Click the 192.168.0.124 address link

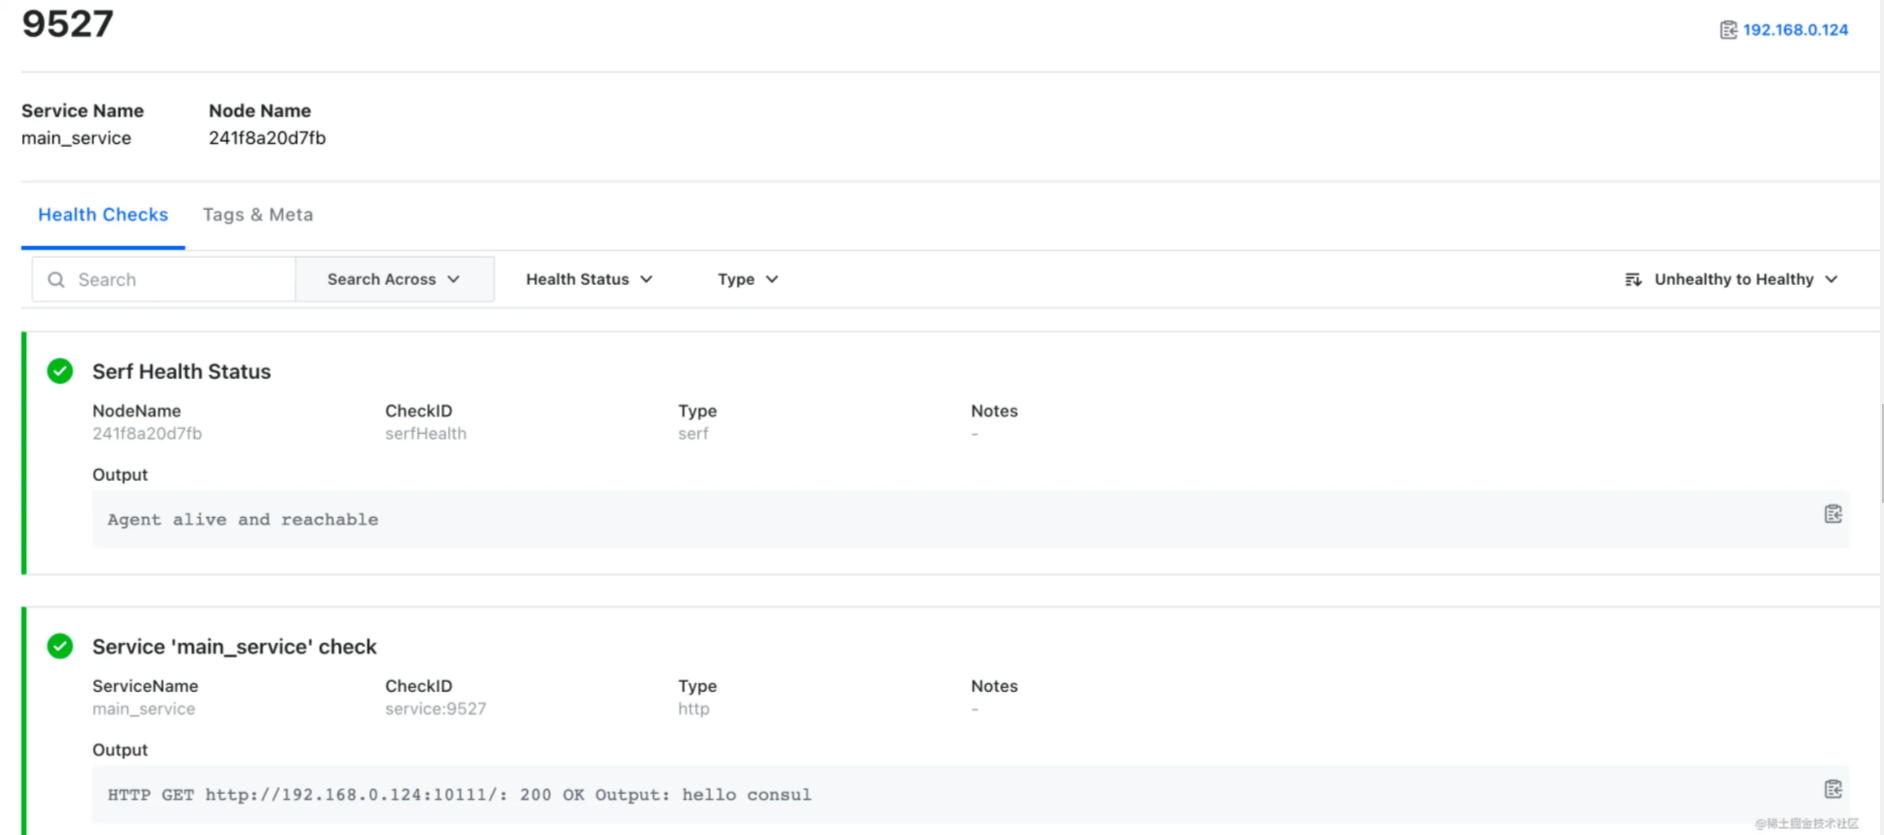1795,30
